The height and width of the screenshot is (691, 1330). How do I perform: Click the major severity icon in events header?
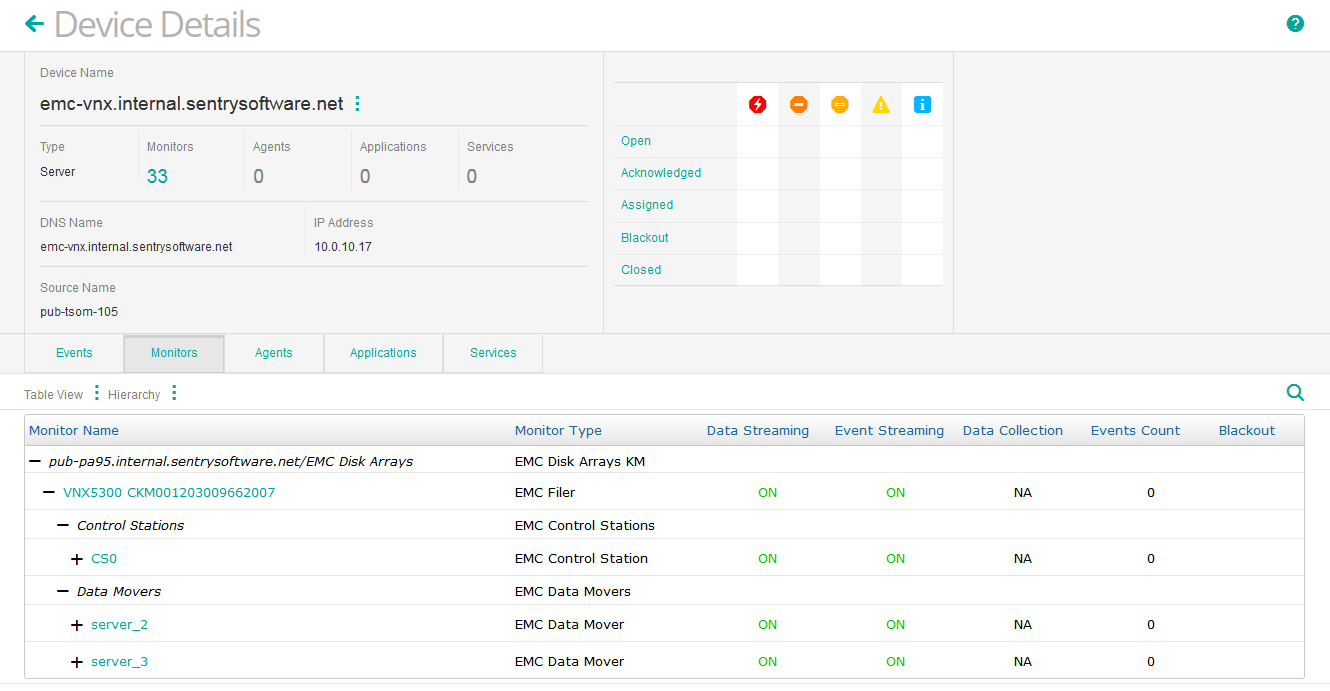798,103
